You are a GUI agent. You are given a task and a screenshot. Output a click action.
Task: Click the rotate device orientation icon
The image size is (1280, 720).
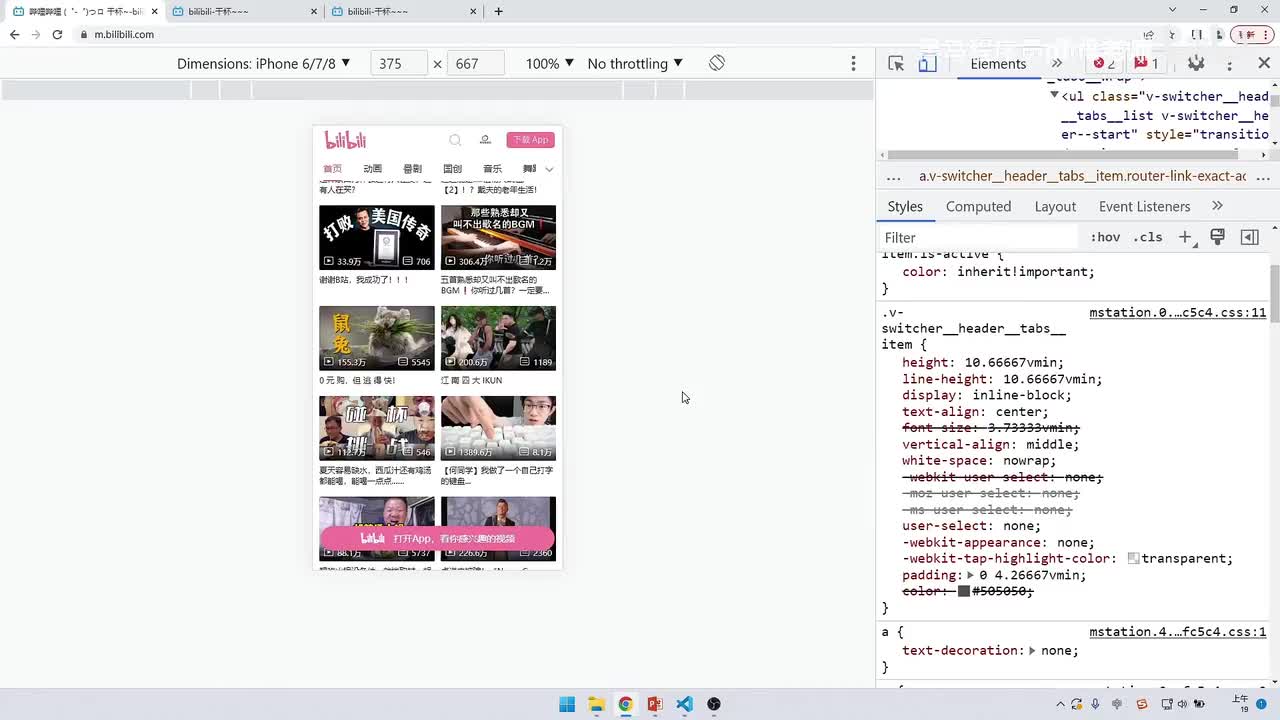click(x=717, y=63)
